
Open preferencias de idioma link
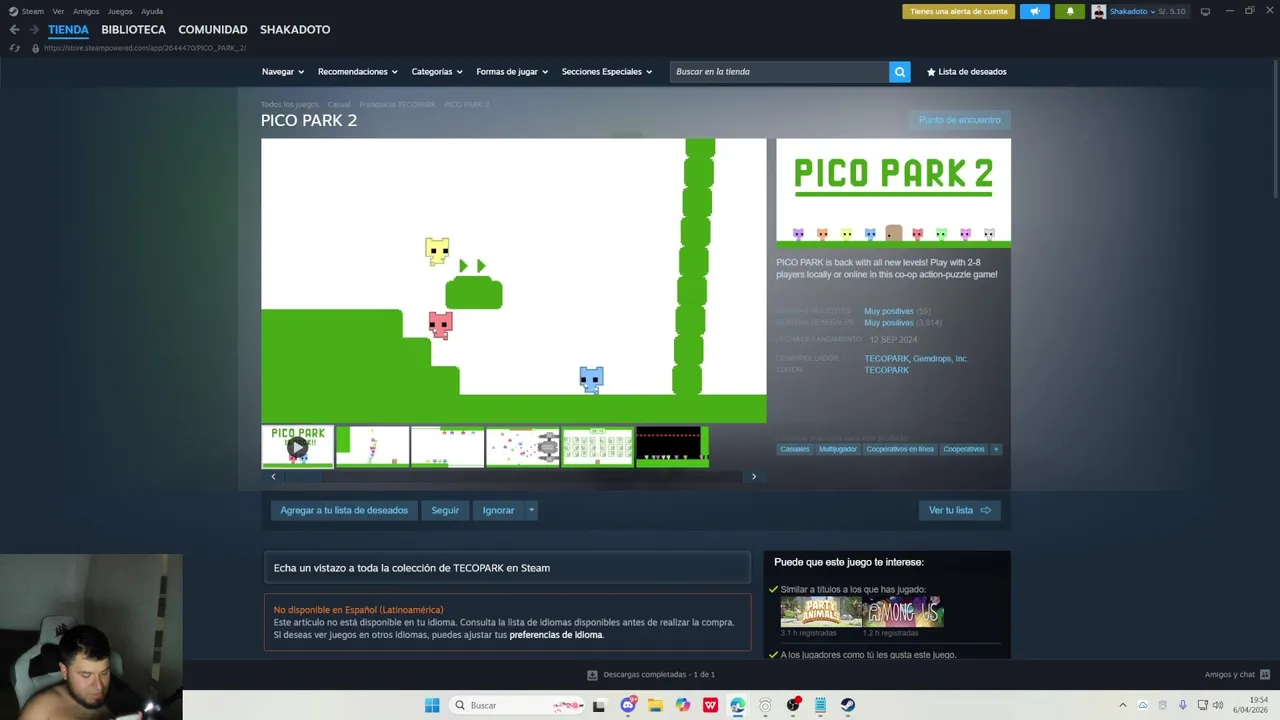(556, 635)
